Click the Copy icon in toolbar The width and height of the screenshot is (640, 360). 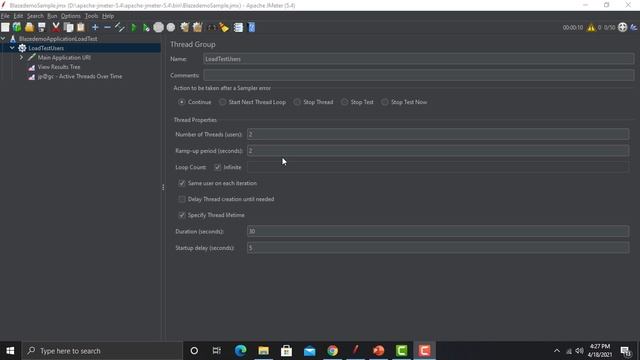pos(69,27)
